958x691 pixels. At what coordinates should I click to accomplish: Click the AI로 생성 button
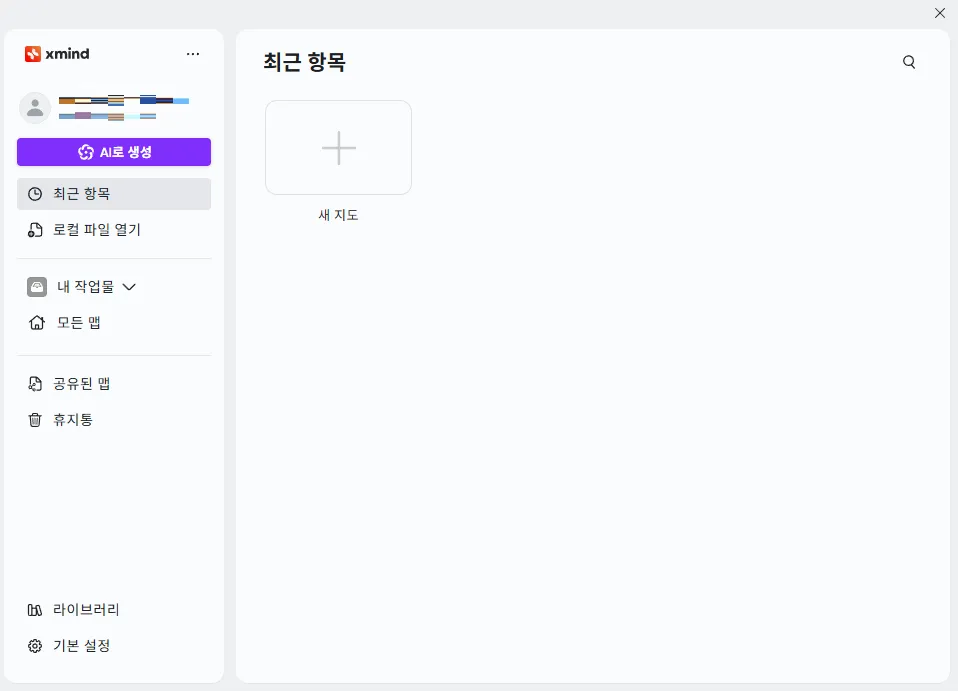[x=113, y=151]
